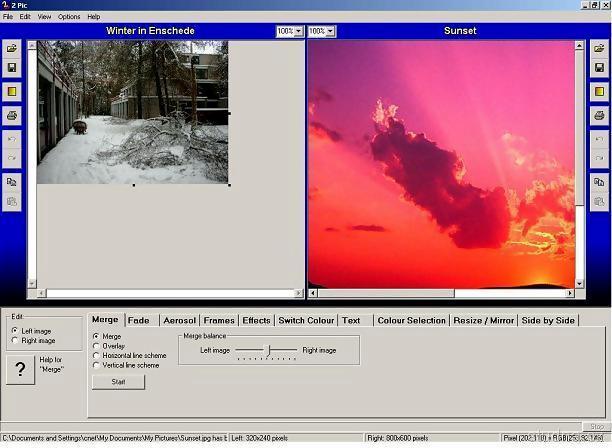Viewport: 612px width, 448px height.
Task: Save the right Sunset image using the floppy icon
Action: (599, 68)
